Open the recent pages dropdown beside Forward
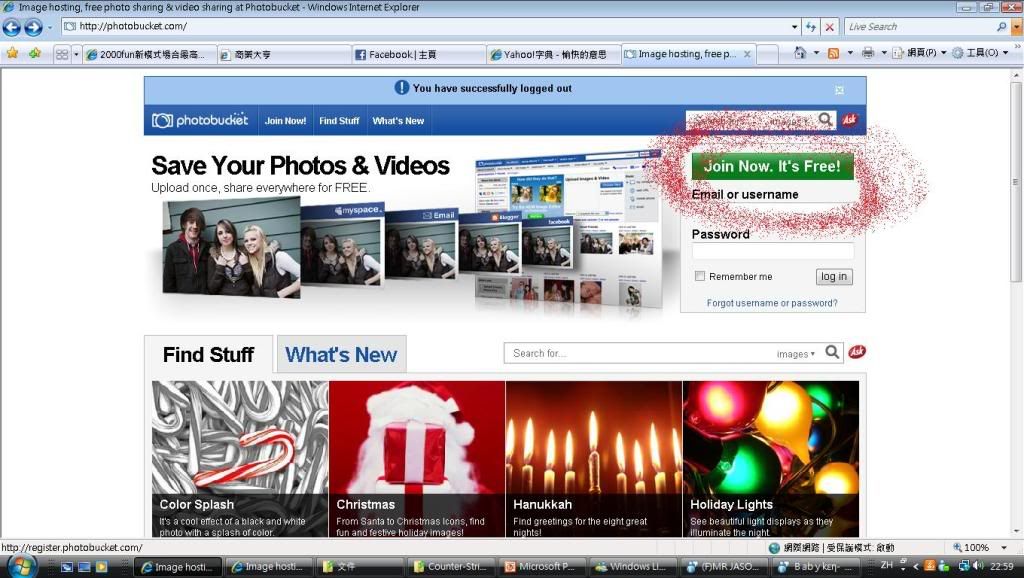Viewport: 1024px width, 578px height. (x=50, y=27)
